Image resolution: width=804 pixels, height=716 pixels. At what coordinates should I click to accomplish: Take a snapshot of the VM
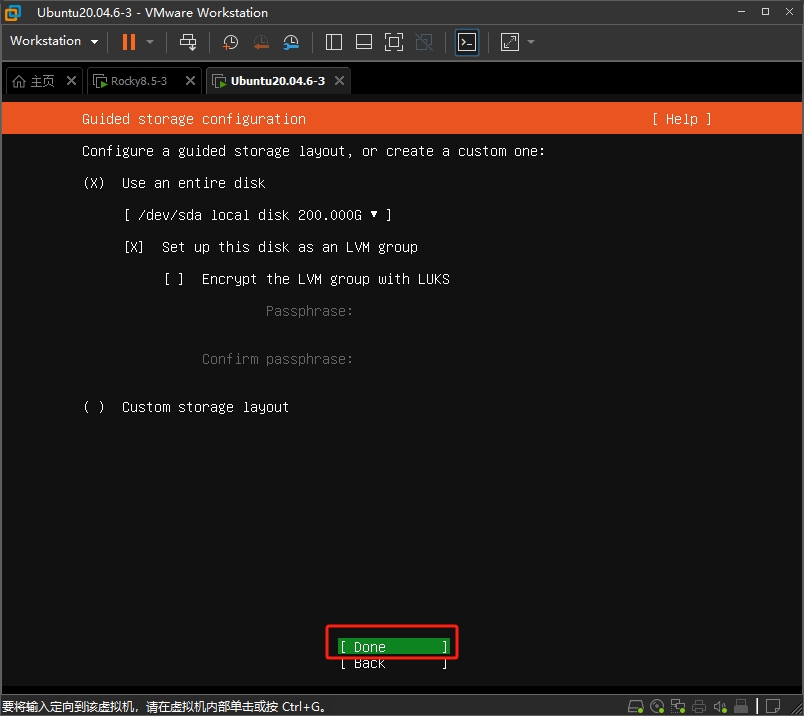pyautogui.click(x=230, y=42)
